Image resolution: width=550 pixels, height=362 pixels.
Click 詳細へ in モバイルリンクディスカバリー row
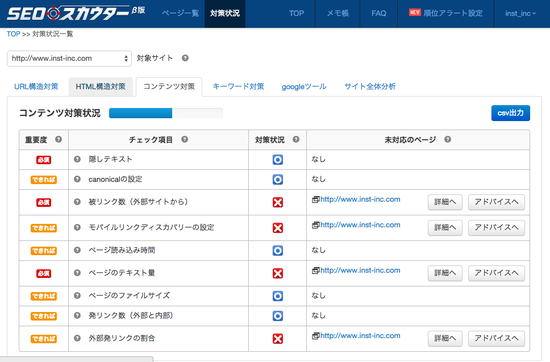[x=445, y=228]
